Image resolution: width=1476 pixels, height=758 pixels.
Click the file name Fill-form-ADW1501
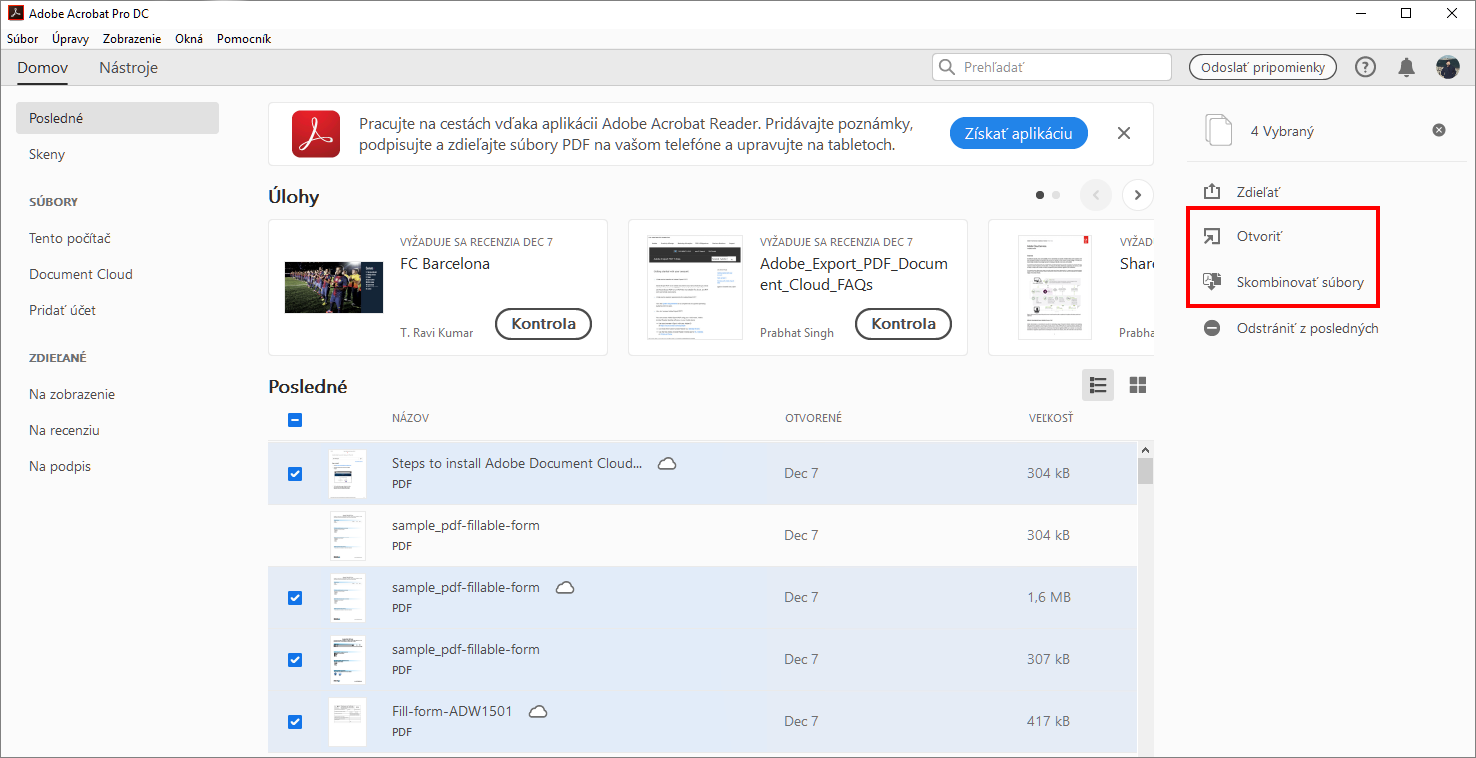452,712
